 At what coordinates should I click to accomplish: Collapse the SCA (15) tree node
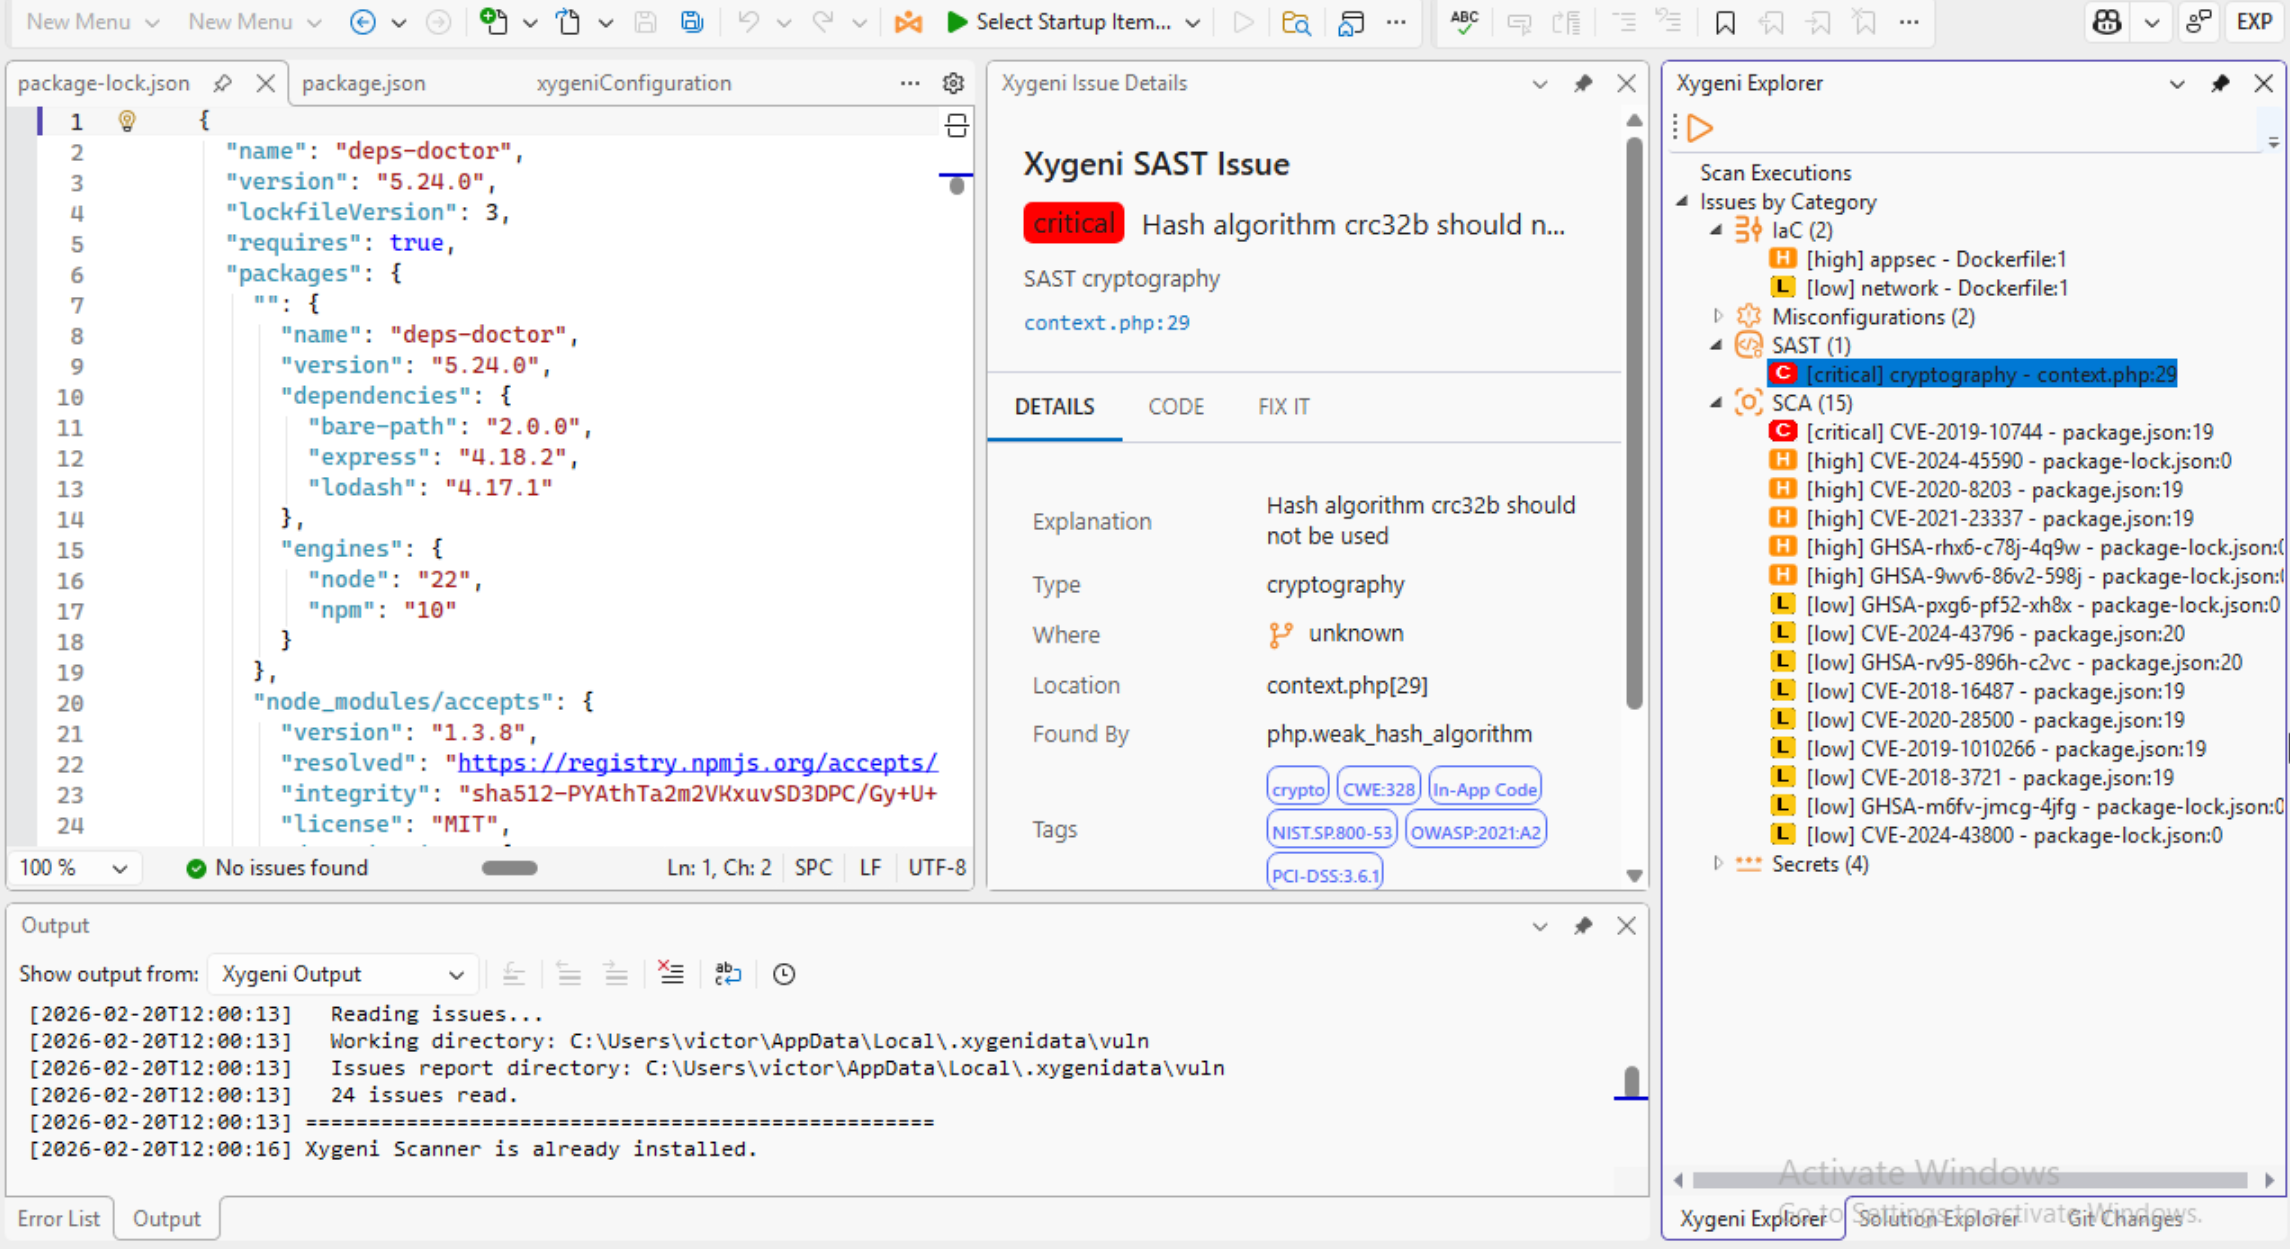point(1716,402)
